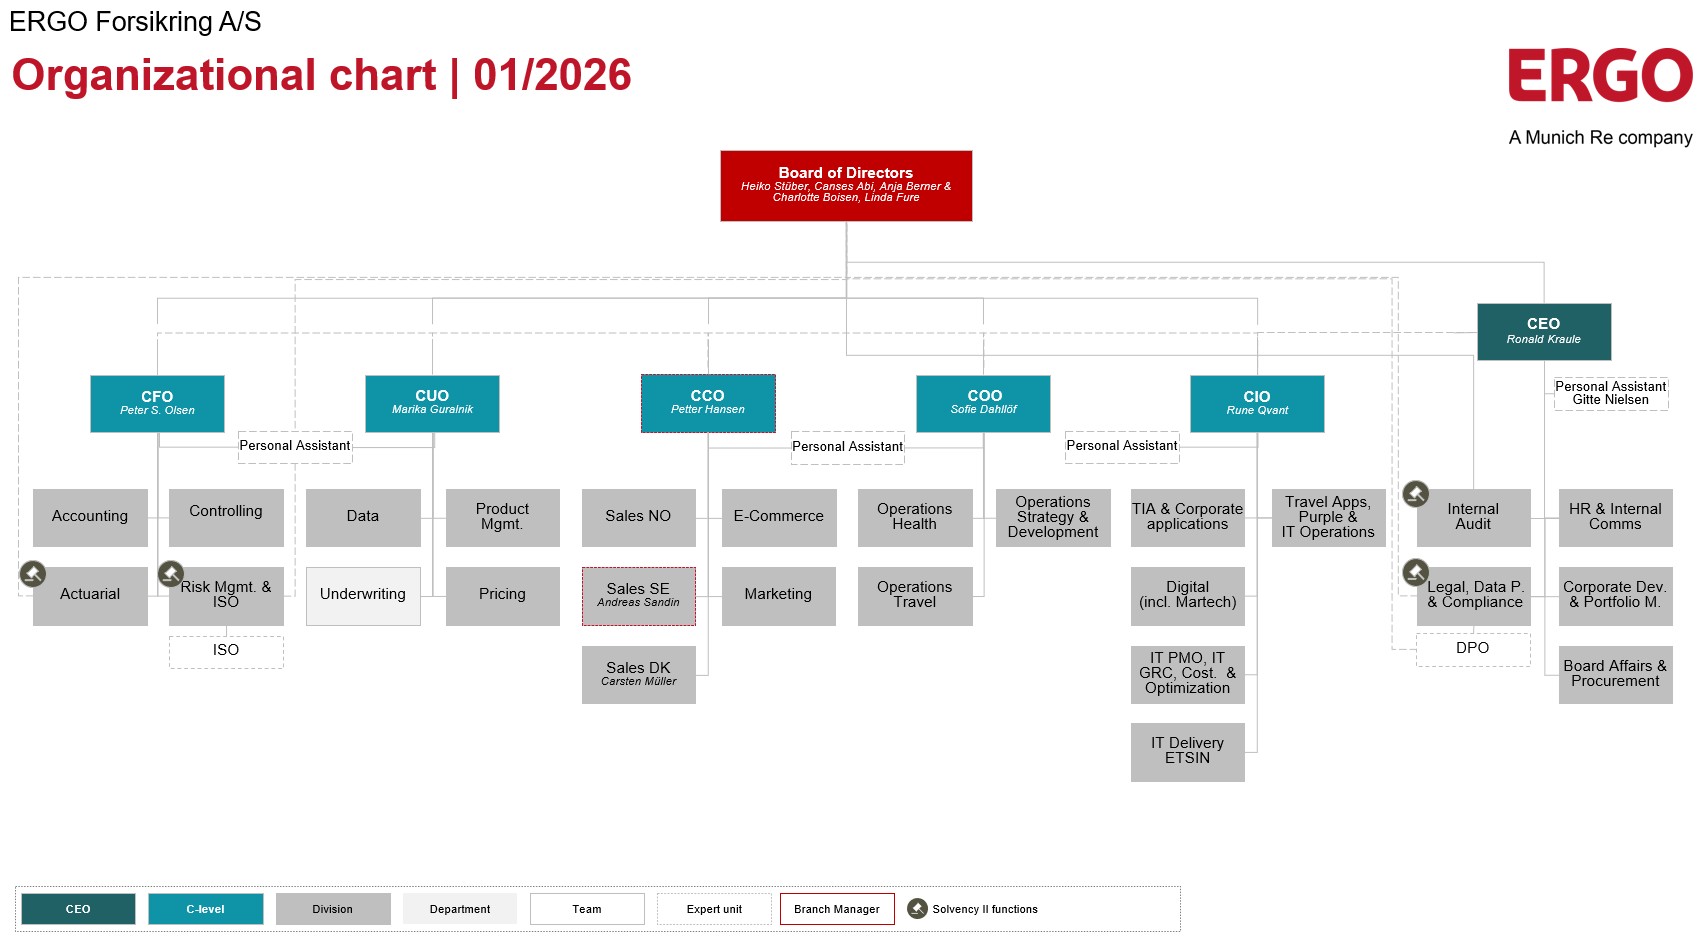Viewport: 1698px width, 937px height.
Task: Click the Underwriting department box
Action: coord(363,596)
